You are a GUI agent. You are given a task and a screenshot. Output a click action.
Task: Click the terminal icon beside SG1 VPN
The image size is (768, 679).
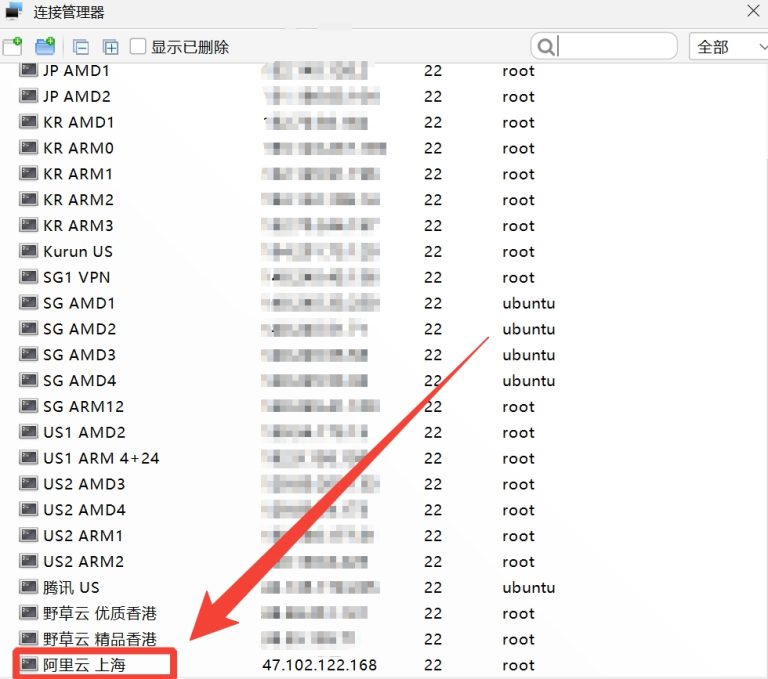click(28, 278)
